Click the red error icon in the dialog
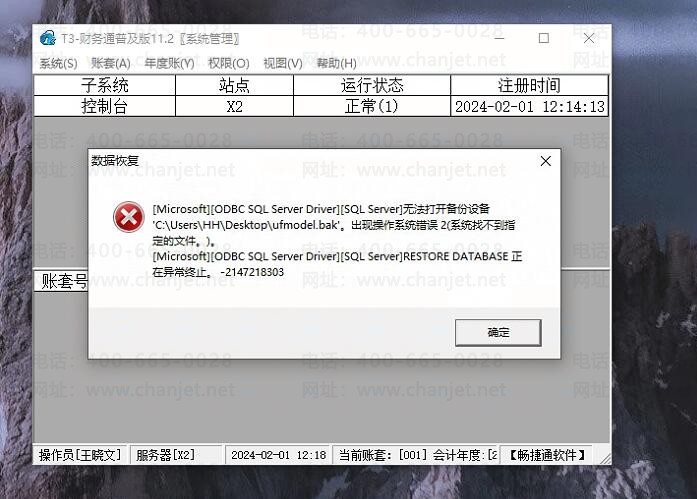The image size is (697, 499). point(128,217)
